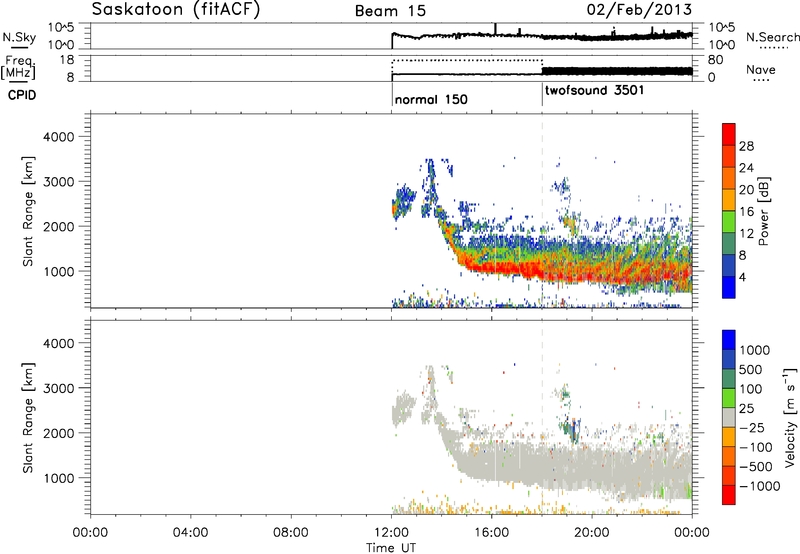This screenshot has height=554, width=800.
Task: Click the N.Sky axis label
Action: coord(19,37)
